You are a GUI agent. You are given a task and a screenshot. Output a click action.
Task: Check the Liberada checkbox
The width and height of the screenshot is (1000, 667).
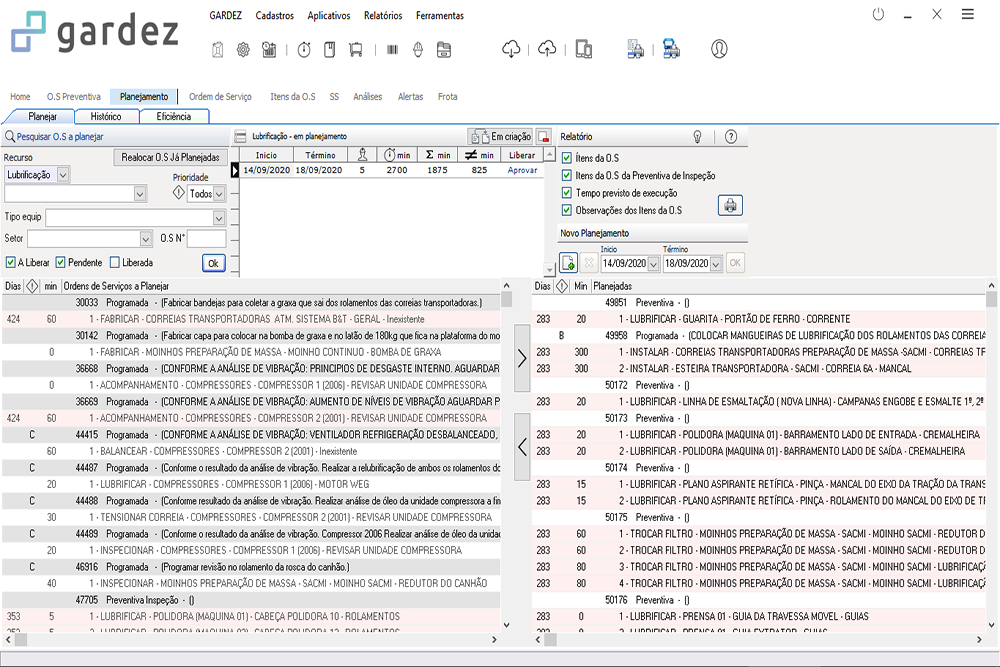(x=115, y=262)
